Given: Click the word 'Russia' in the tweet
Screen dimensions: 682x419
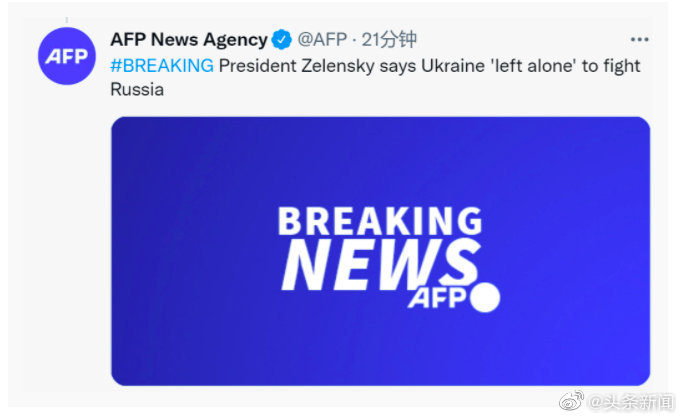Looking at the screenshot, I should tap(137, 89).
